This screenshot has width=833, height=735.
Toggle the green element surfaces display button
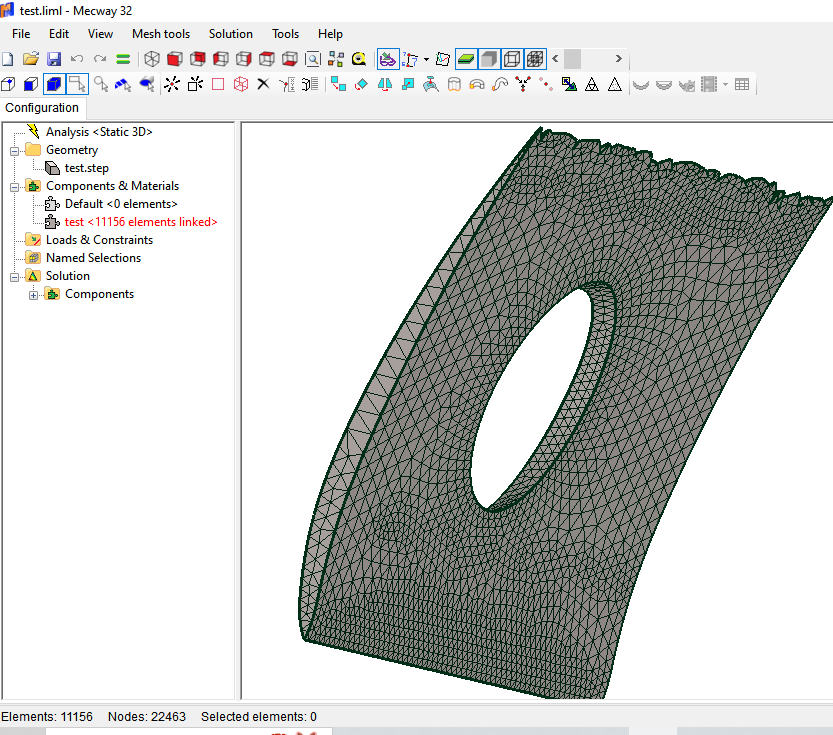[x=466, y=59]
